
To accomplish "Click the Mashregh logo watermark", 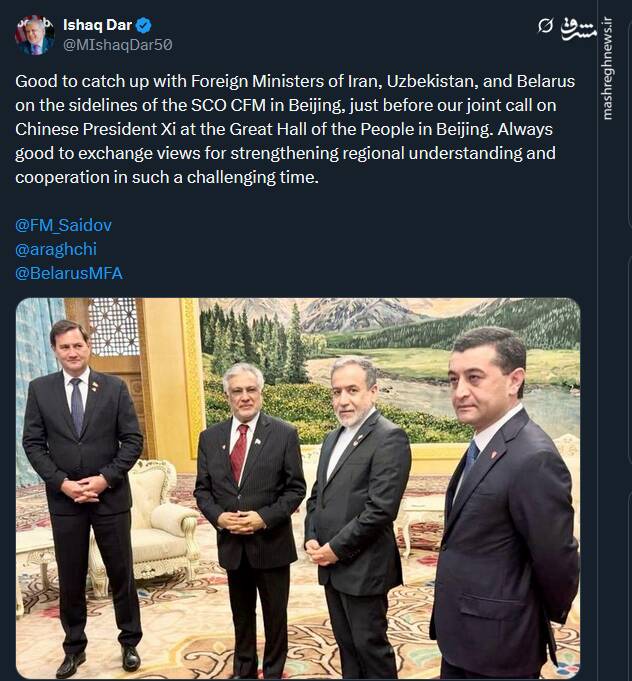I will 579,25.
